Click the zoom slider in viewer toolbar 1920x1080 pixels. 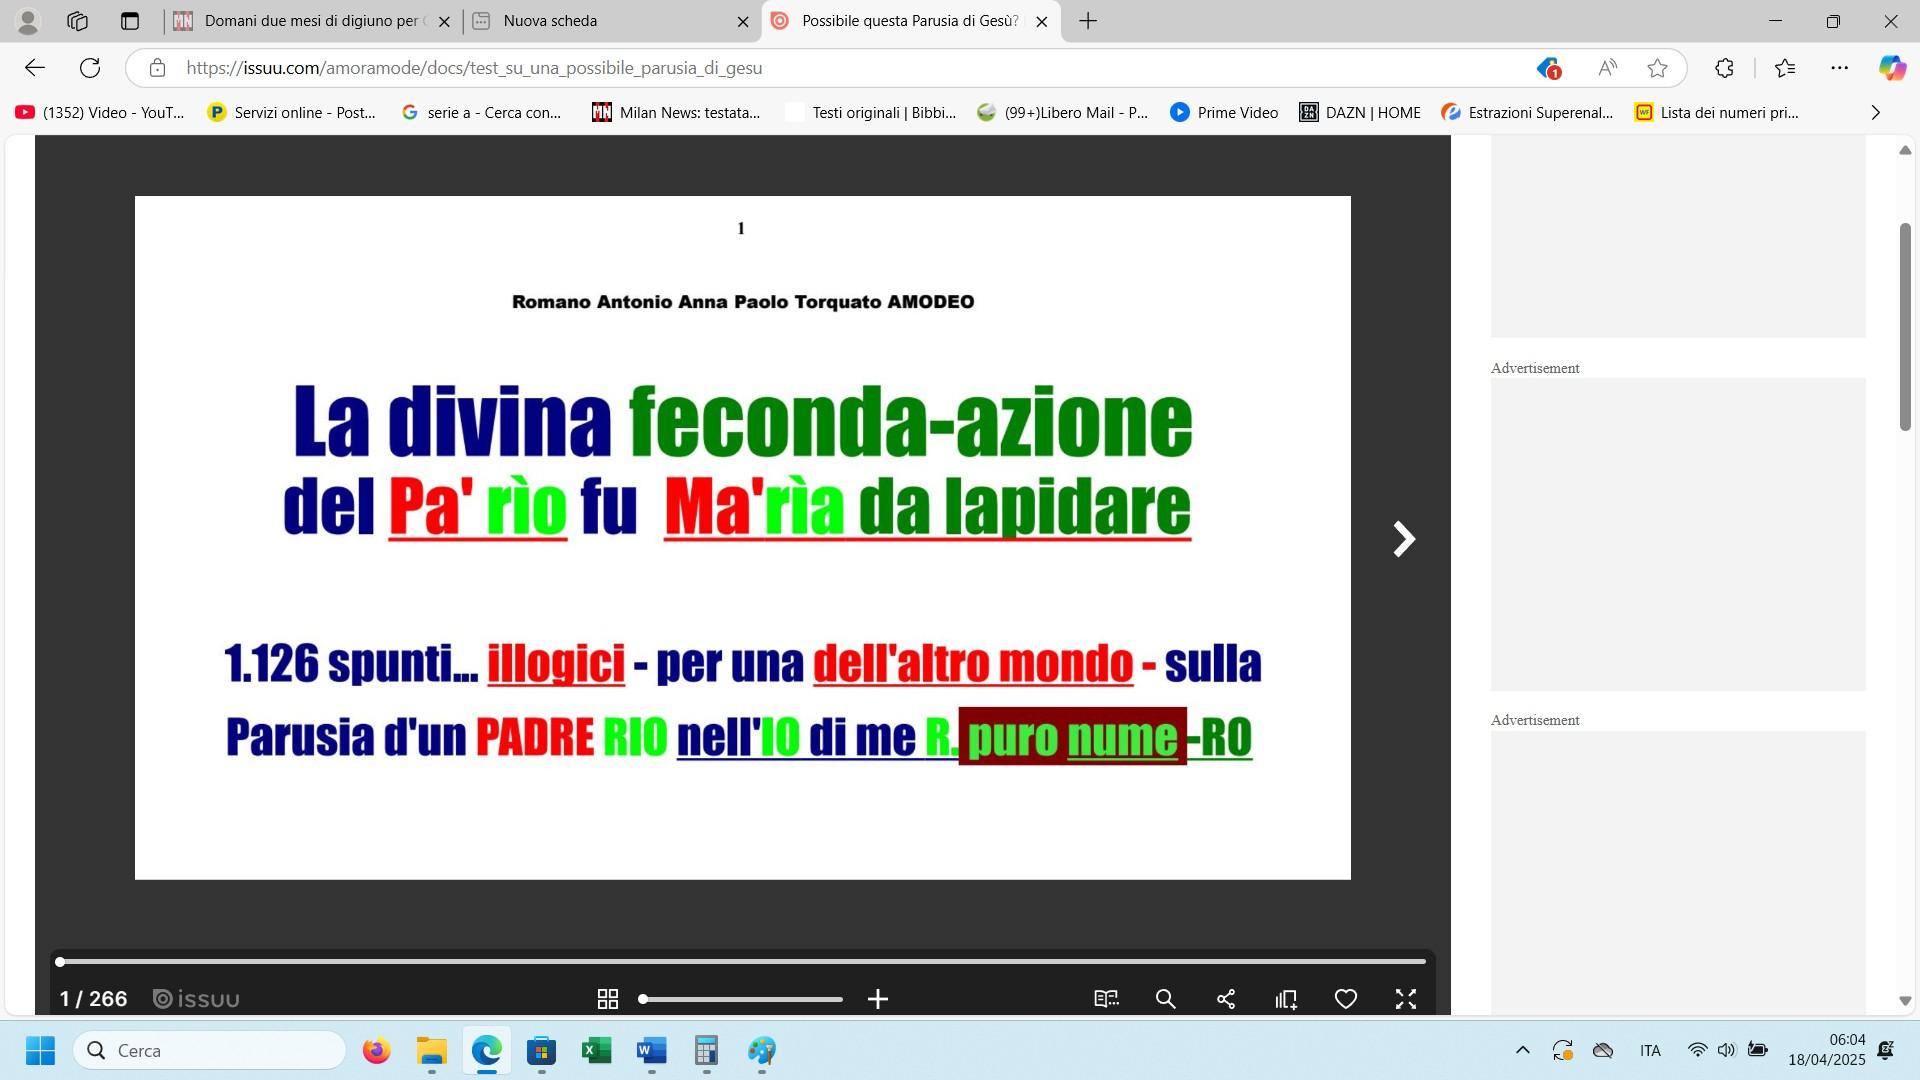click(742, 999)
